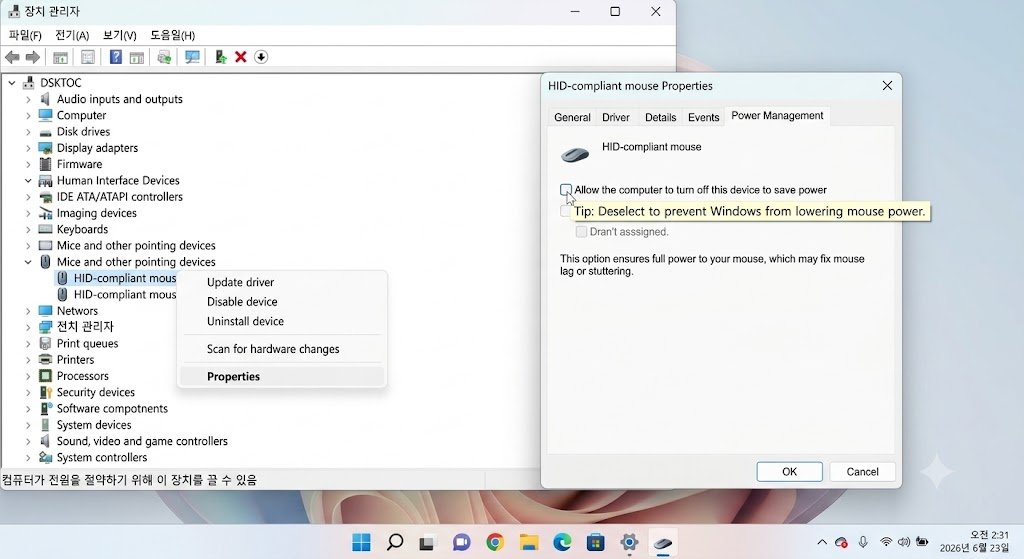Viewport: 1024px width, 559px height.
Task: Expand the Keyboards node
Action: click(x=28, y=229)
